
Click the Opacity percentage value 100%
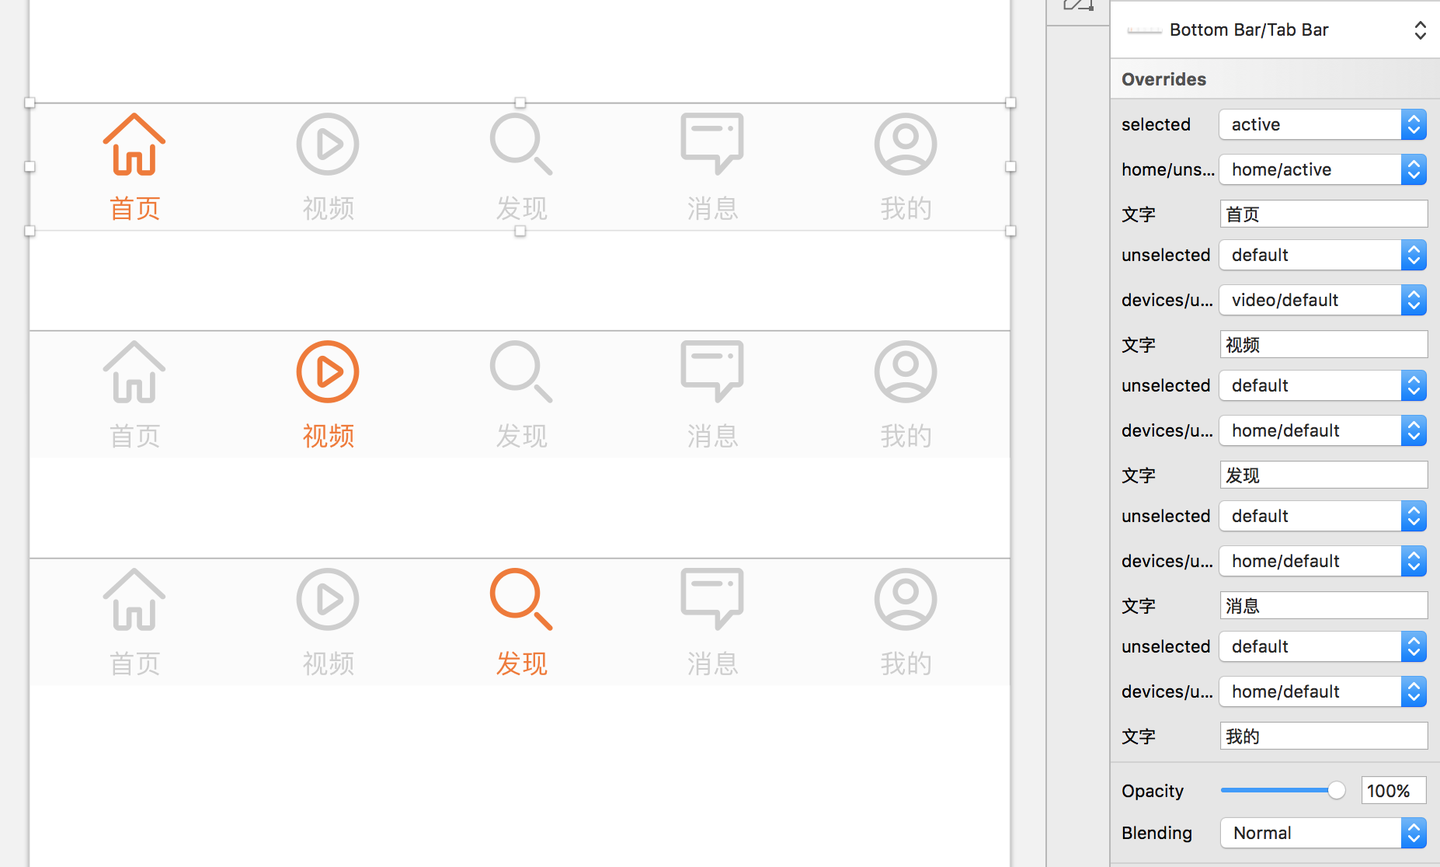coord(1393,790)
